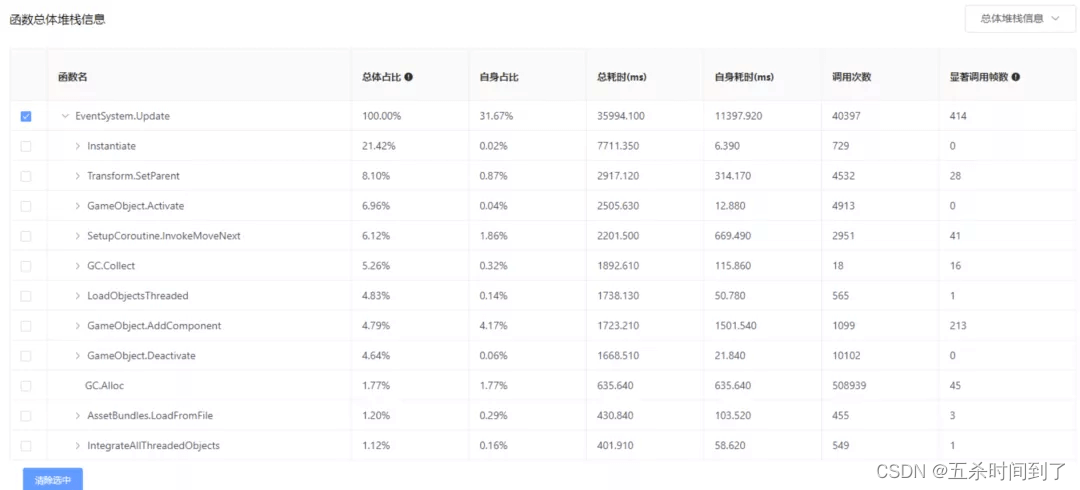Click info icon next to 总体占比 header
Screen dimensions: 1080x490
click(408, 77)
